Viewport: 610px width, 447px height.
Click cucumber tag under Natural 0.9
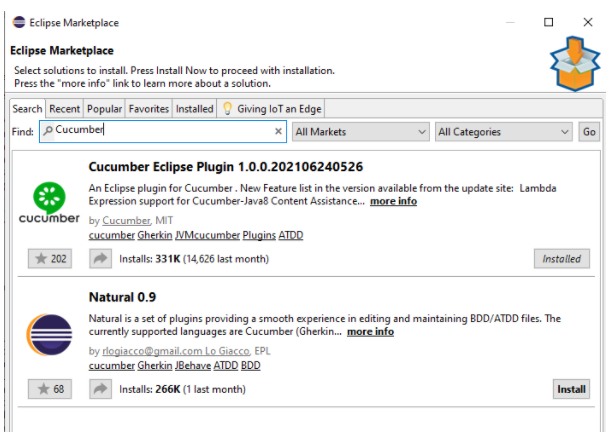[112, 366]
